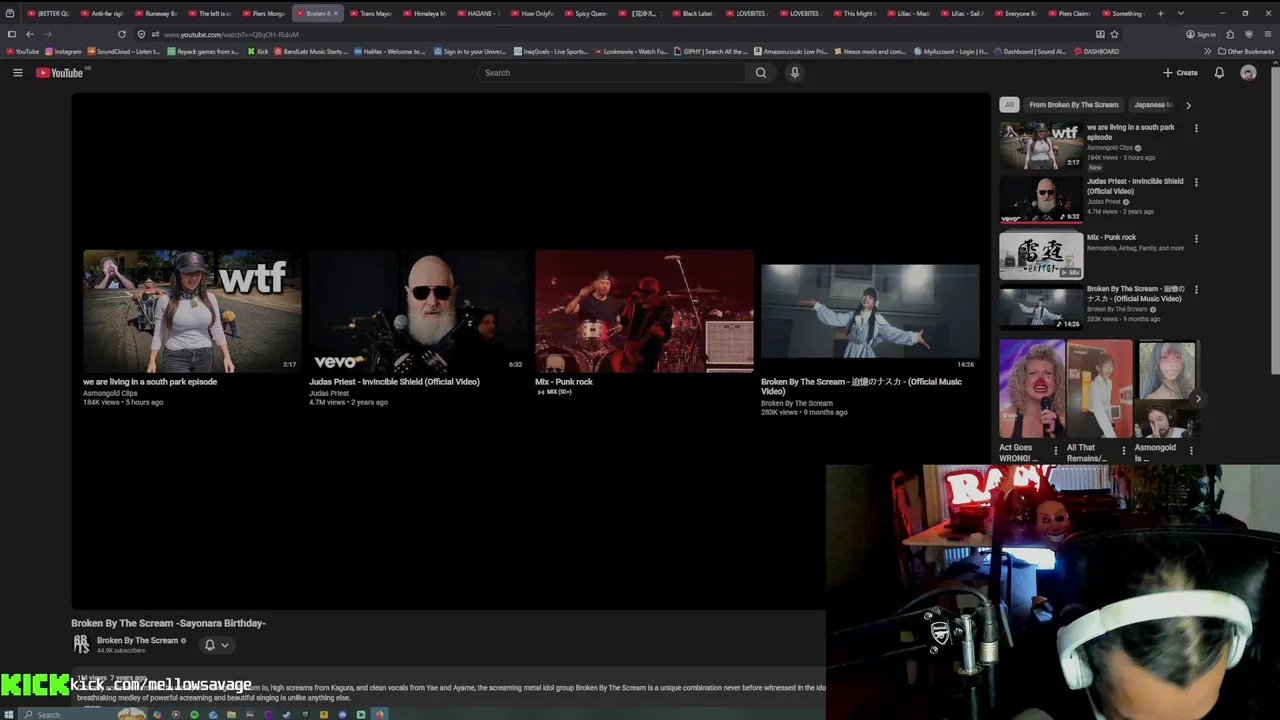Open the Act Goes WRONG short thumbnail
Viewport: 1280px width, 720px height.
coord(1031,389)
